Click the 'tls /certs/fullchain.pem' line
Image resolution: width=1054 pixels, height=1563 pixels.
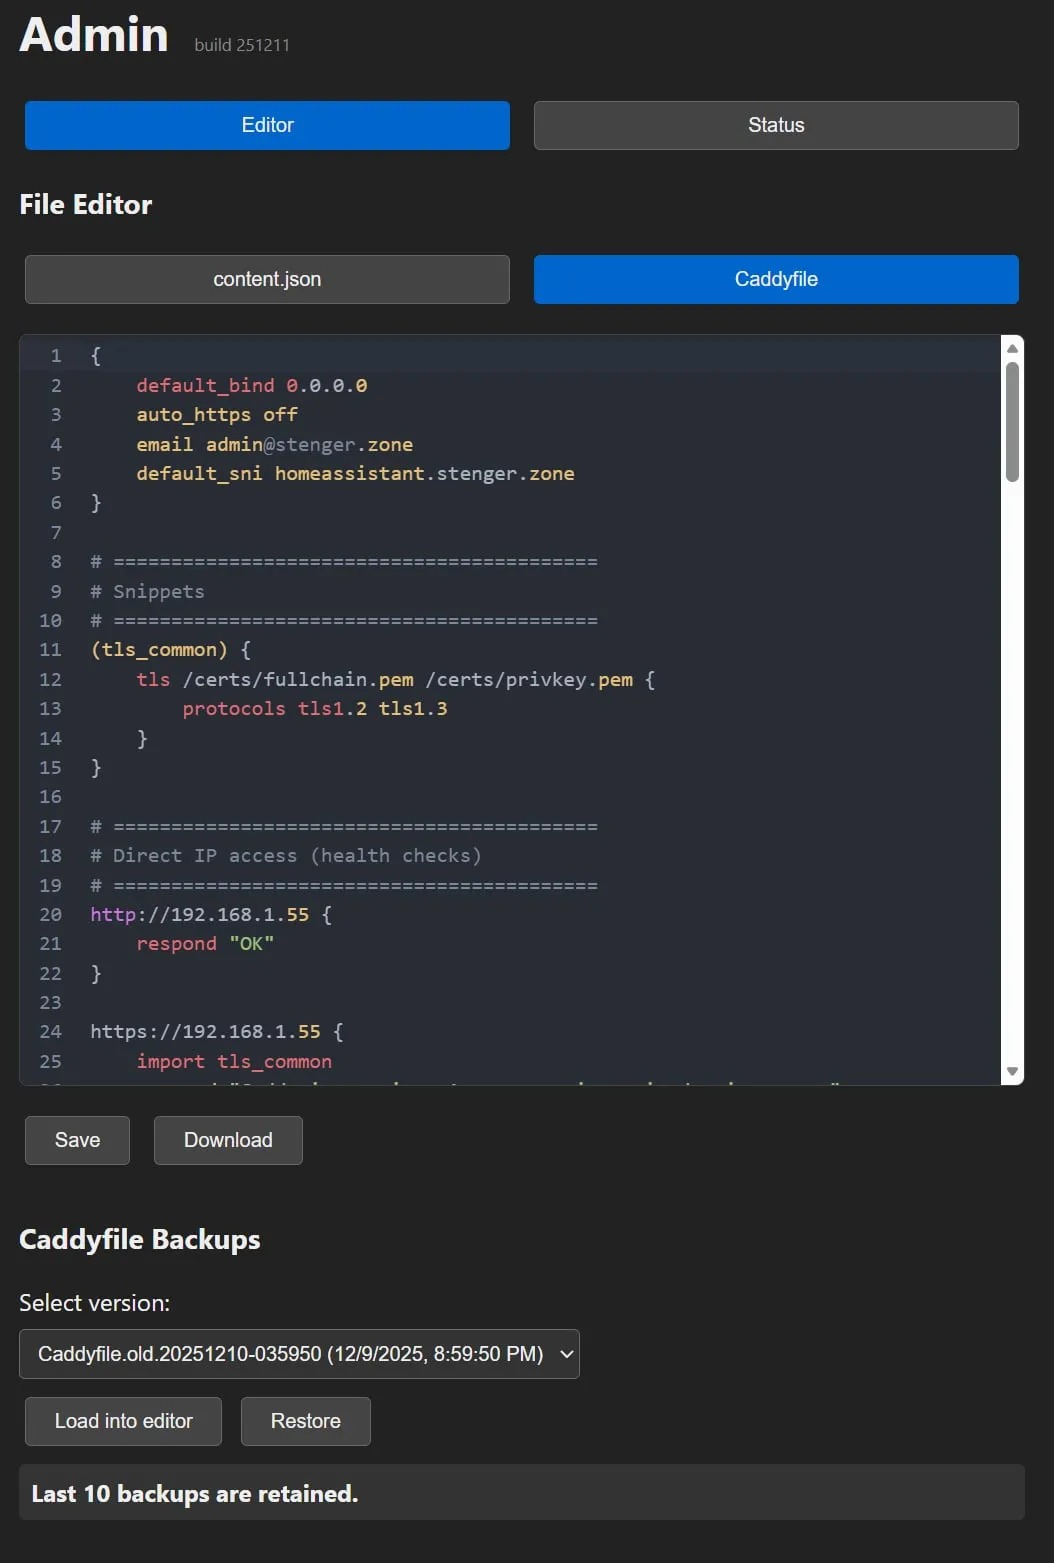[395, 679]
